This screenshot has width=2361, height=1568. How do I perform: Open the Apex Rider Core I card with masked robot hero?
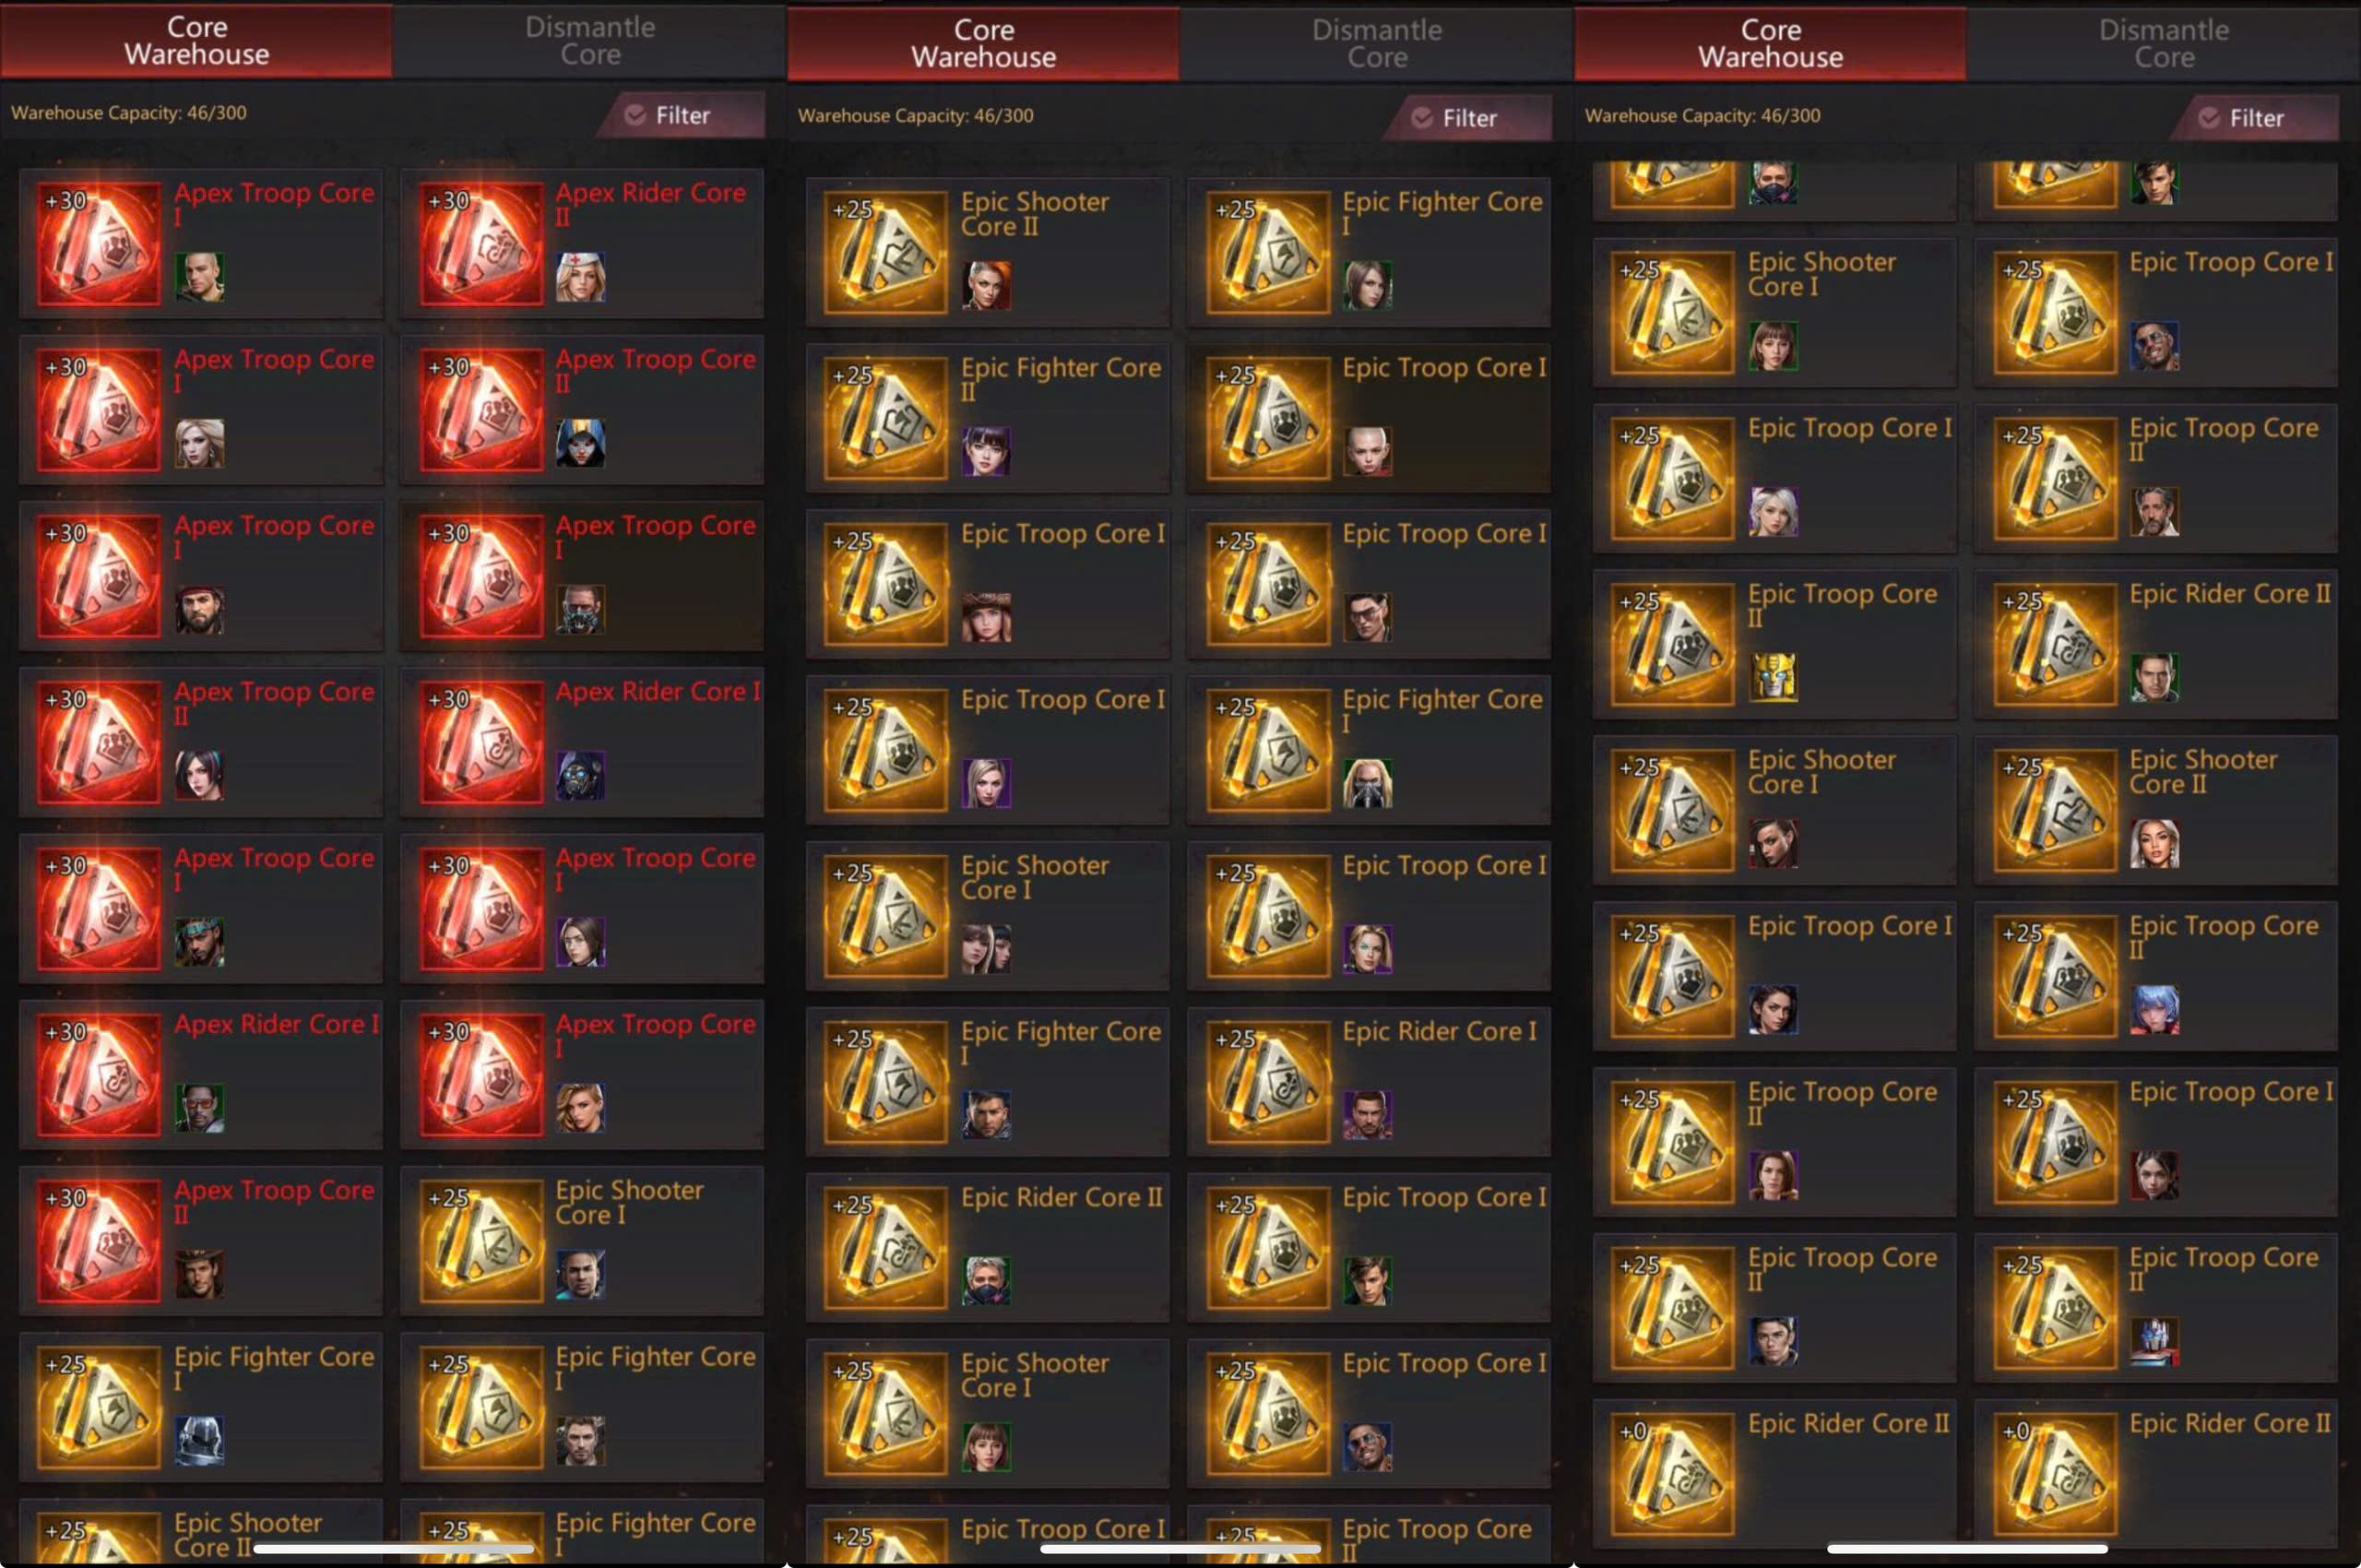point(582,742)
